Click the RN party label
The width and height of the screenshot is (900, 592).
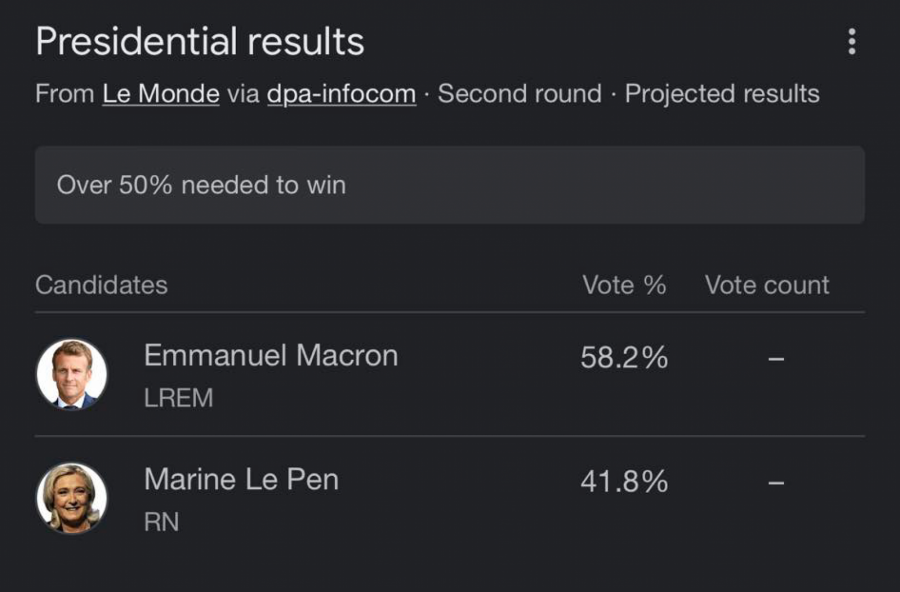click(161, 522)
